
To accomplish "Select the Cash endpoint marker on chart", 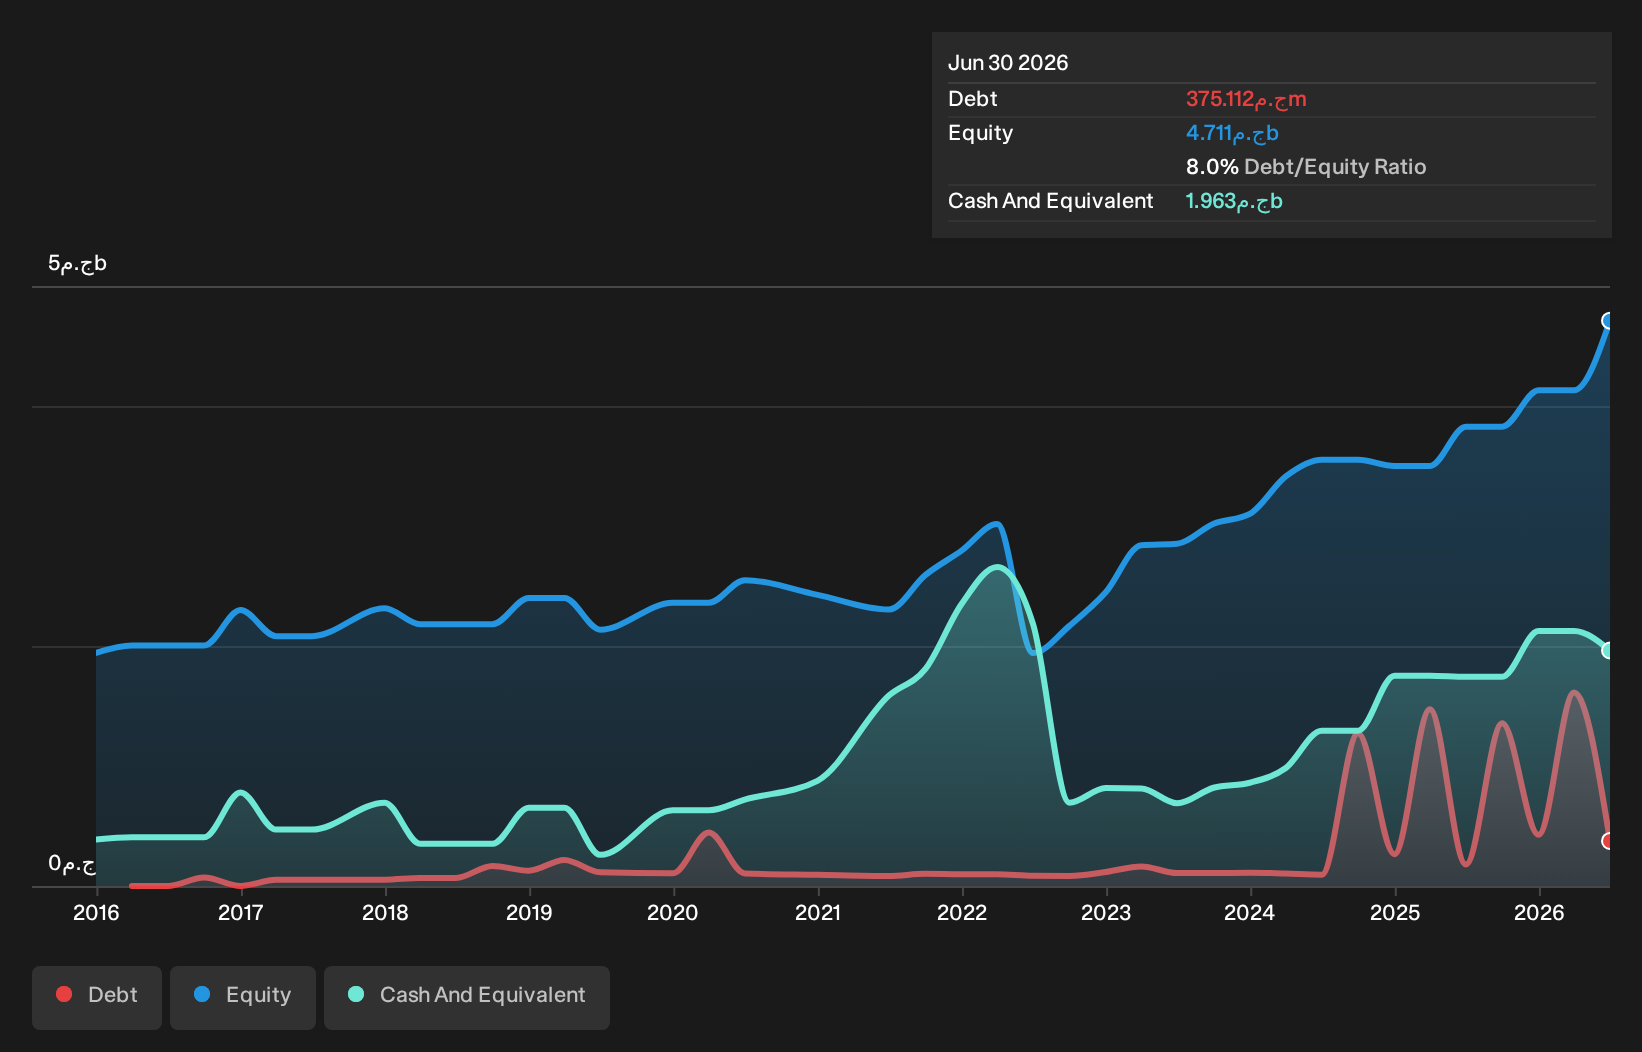I will click(x=1608, y=650).
